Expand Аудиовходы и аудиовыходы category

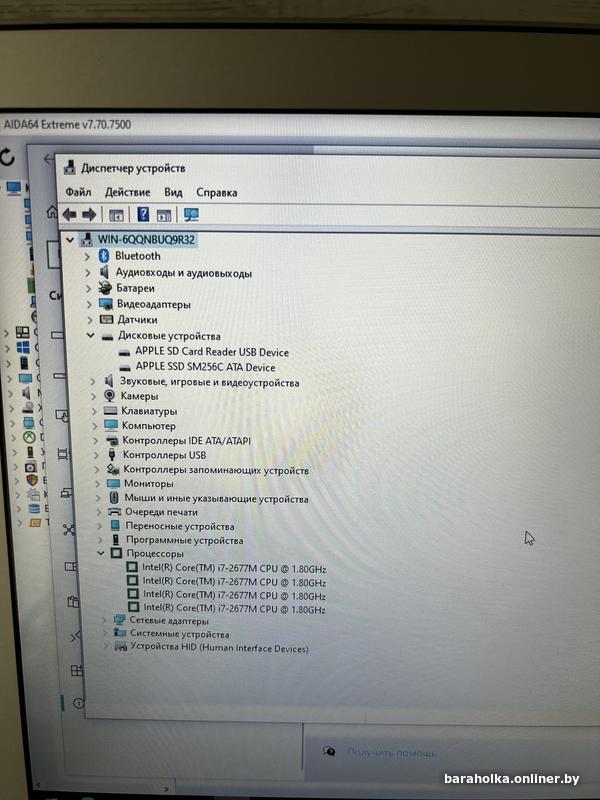coord(88,272)
